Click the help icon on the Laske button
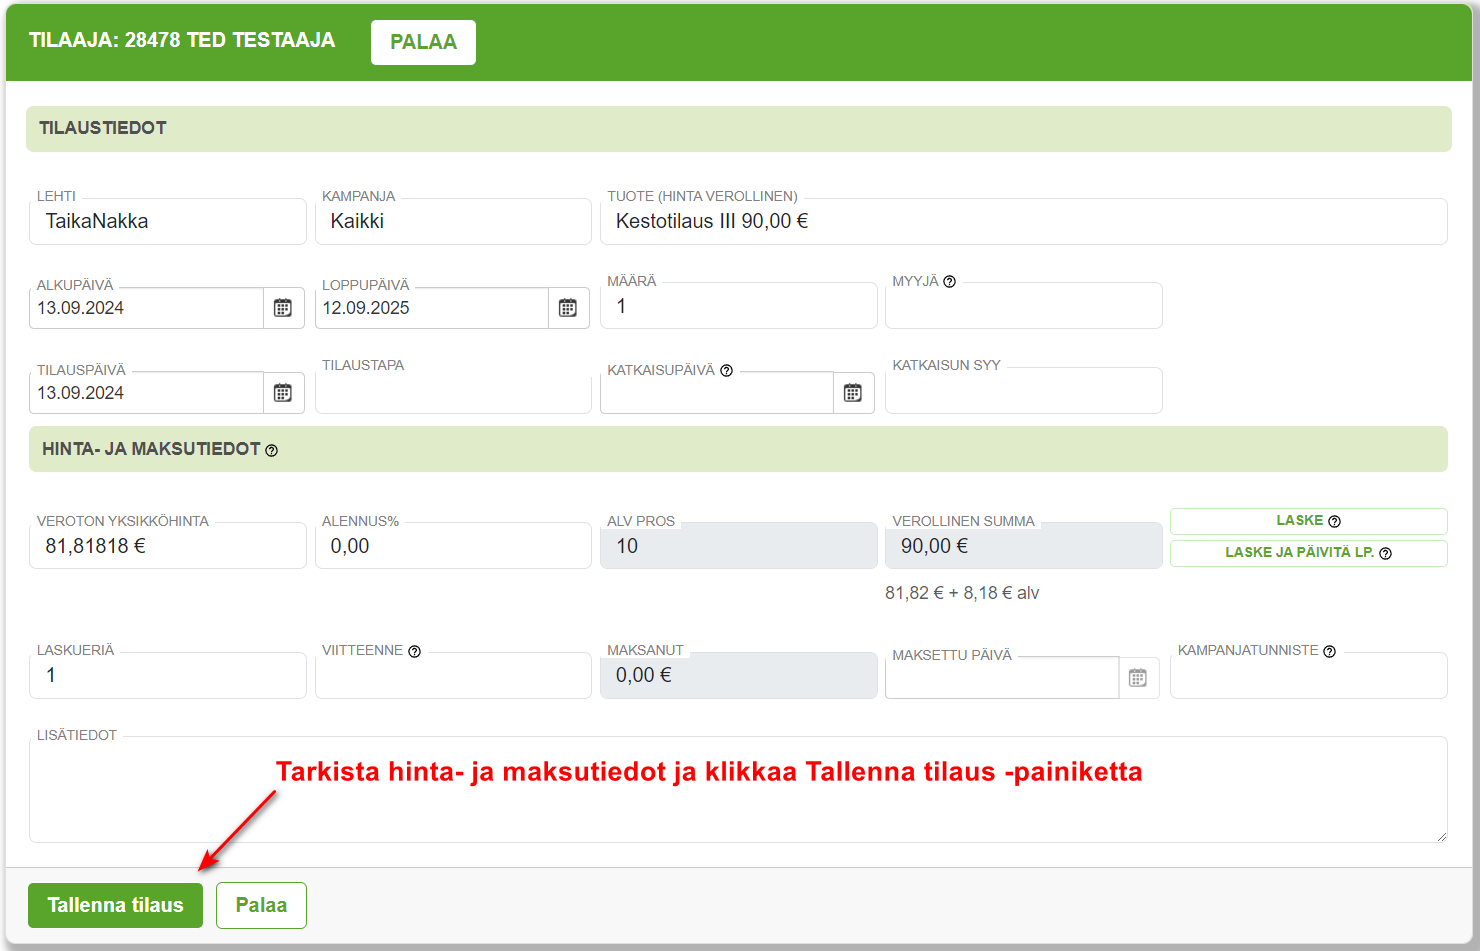The height and width of the screenshot is (951, 1480). [1335, 521]
